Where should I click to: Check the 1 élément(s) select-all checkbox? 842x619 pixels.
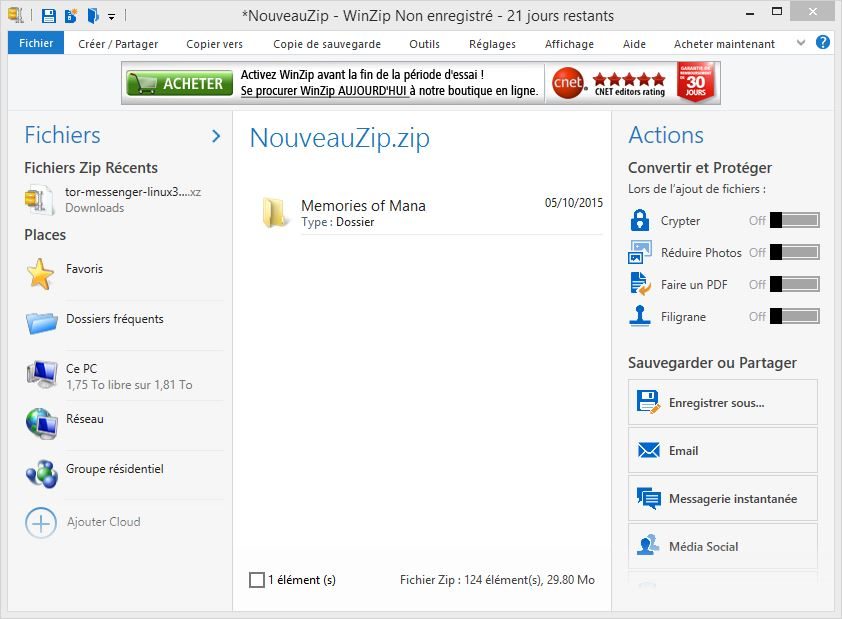tap(257, 580)
